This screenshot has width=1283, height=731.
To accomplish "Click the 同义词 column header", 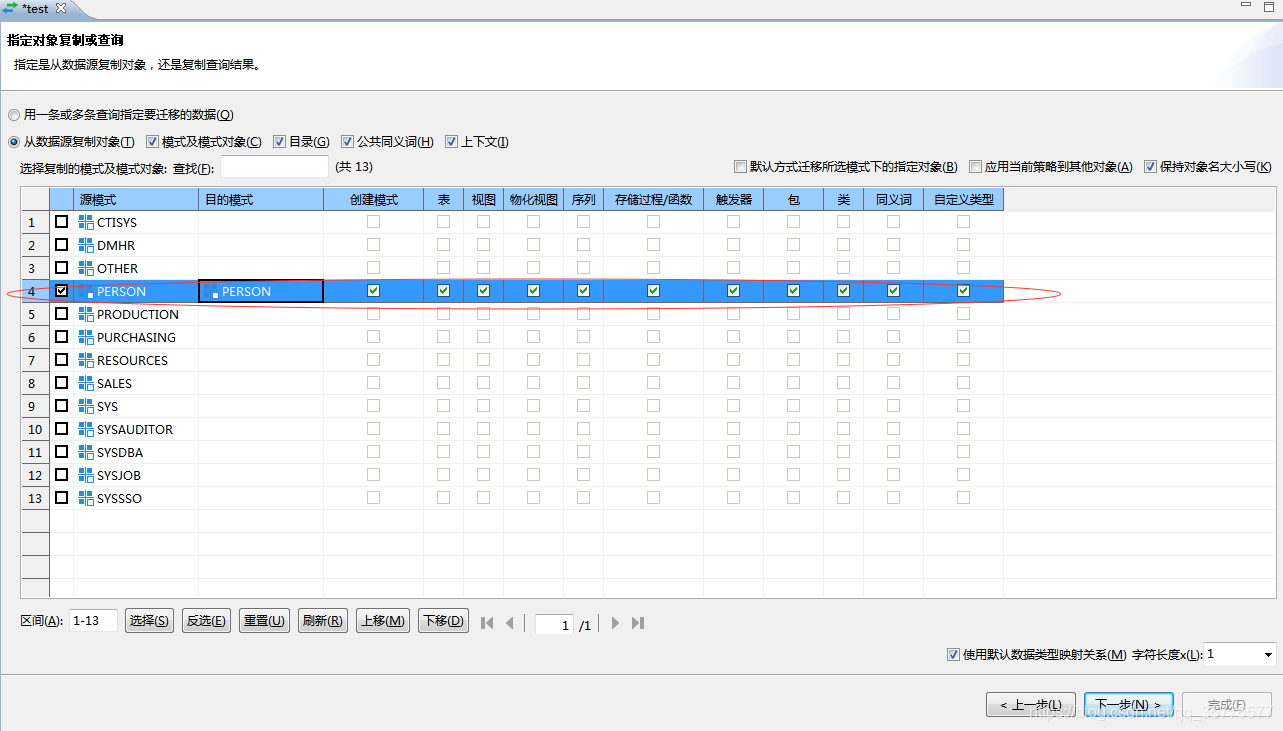I will point(893,199).
